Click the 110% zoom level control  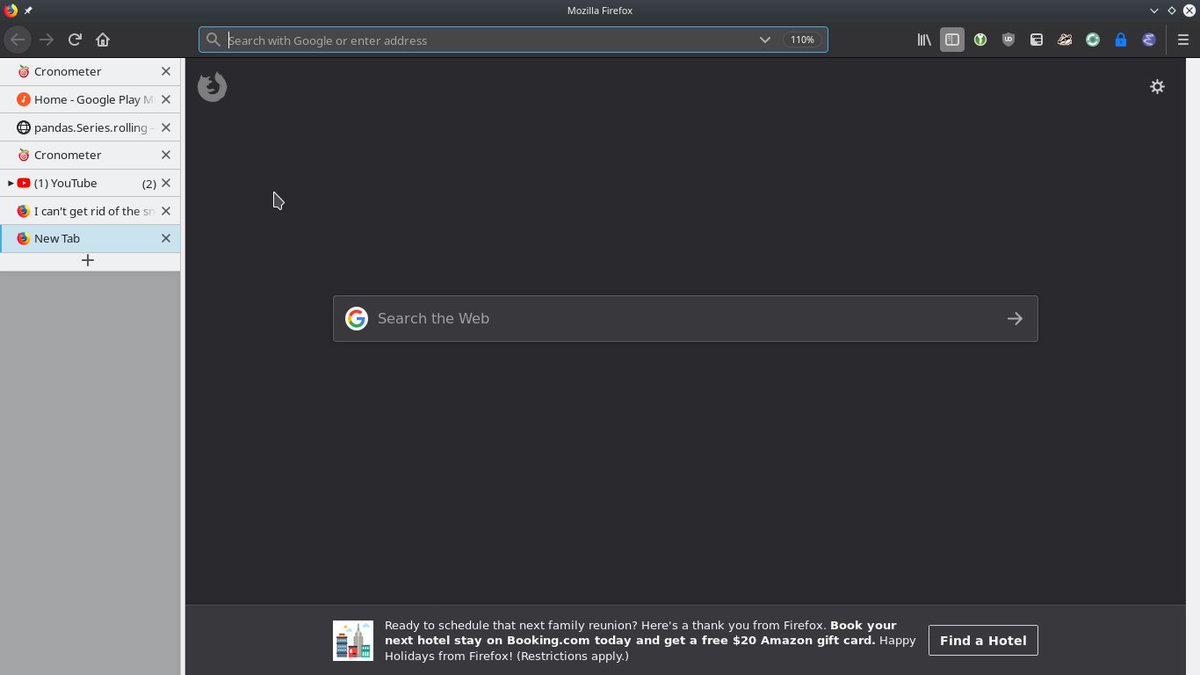802,40
